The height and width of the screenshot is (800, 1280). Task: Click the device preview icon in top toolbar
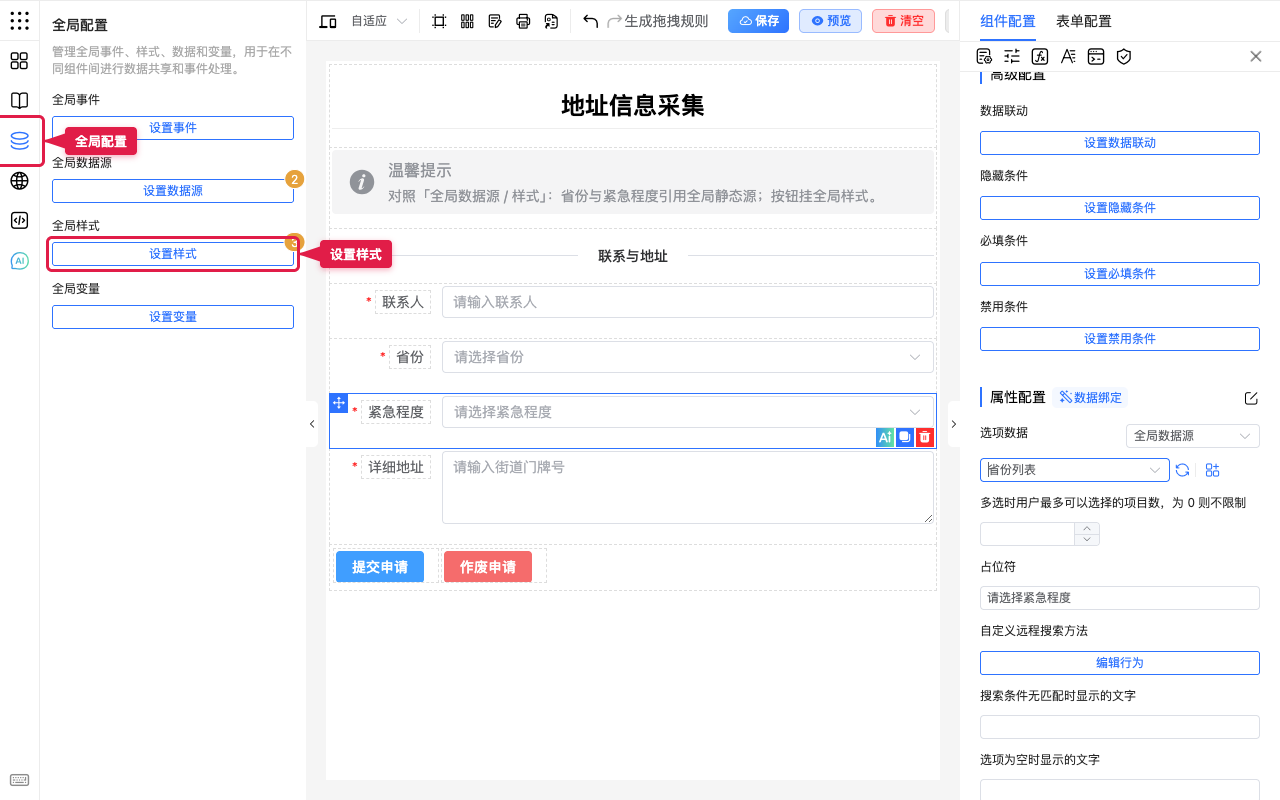[328, 21]
